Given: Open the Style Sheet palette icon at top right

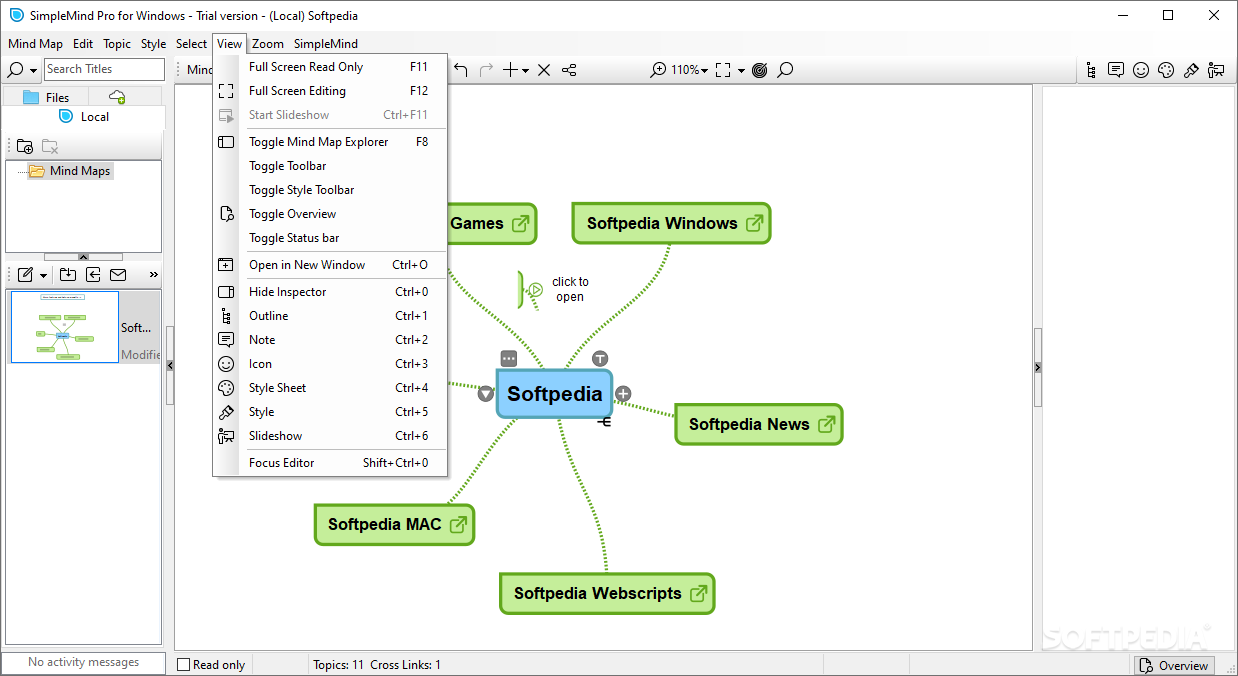Looking at the screenshot, I should pyautogui.click(x=1166, y=70).
